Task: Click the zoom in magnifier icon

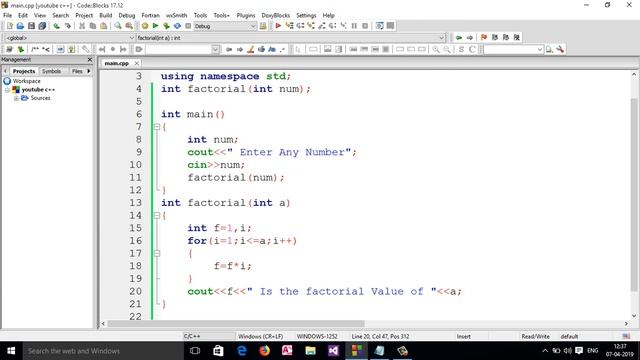Action: pyautogui.click(x=436, y=49)
